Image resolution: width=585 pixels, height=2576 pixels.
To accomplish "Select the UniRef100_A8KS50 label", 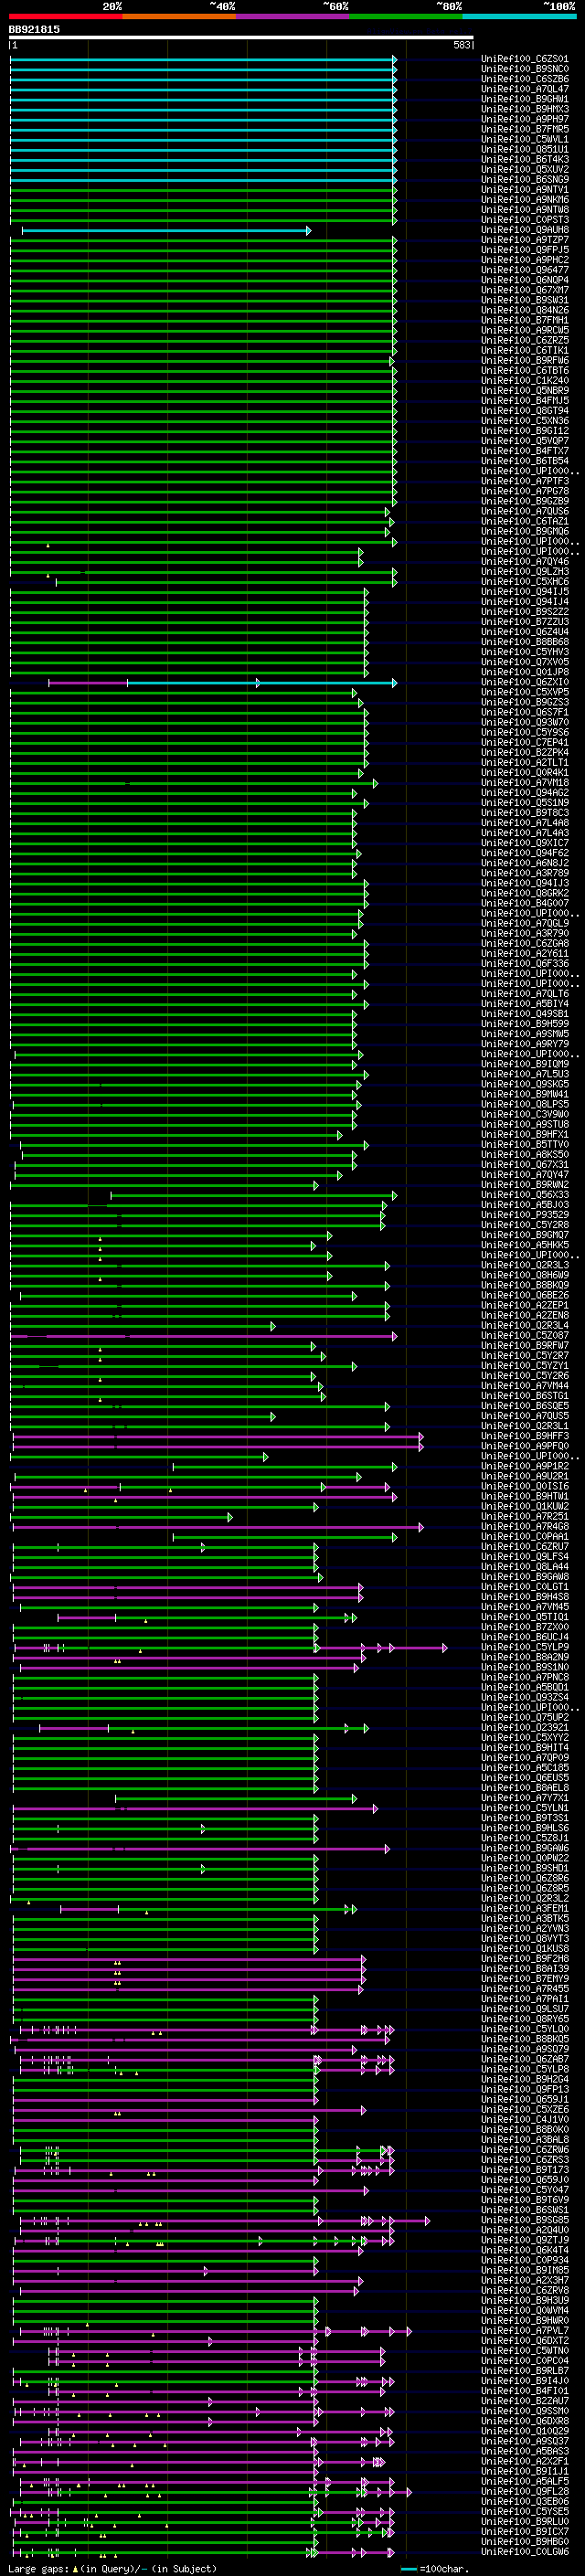I will tap(525, 1155).
